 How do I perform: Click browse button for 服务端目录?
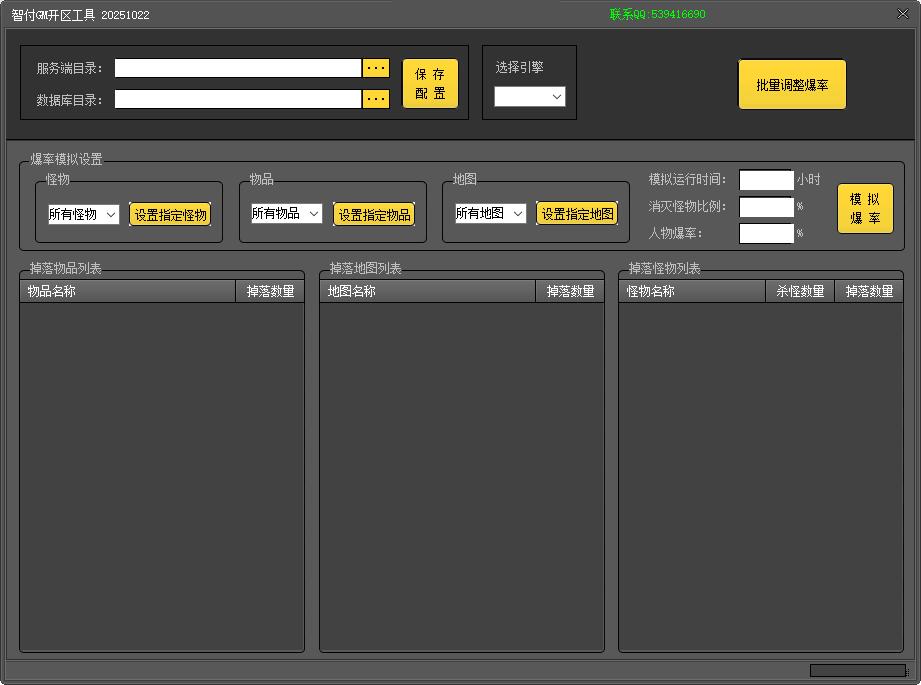375,68
